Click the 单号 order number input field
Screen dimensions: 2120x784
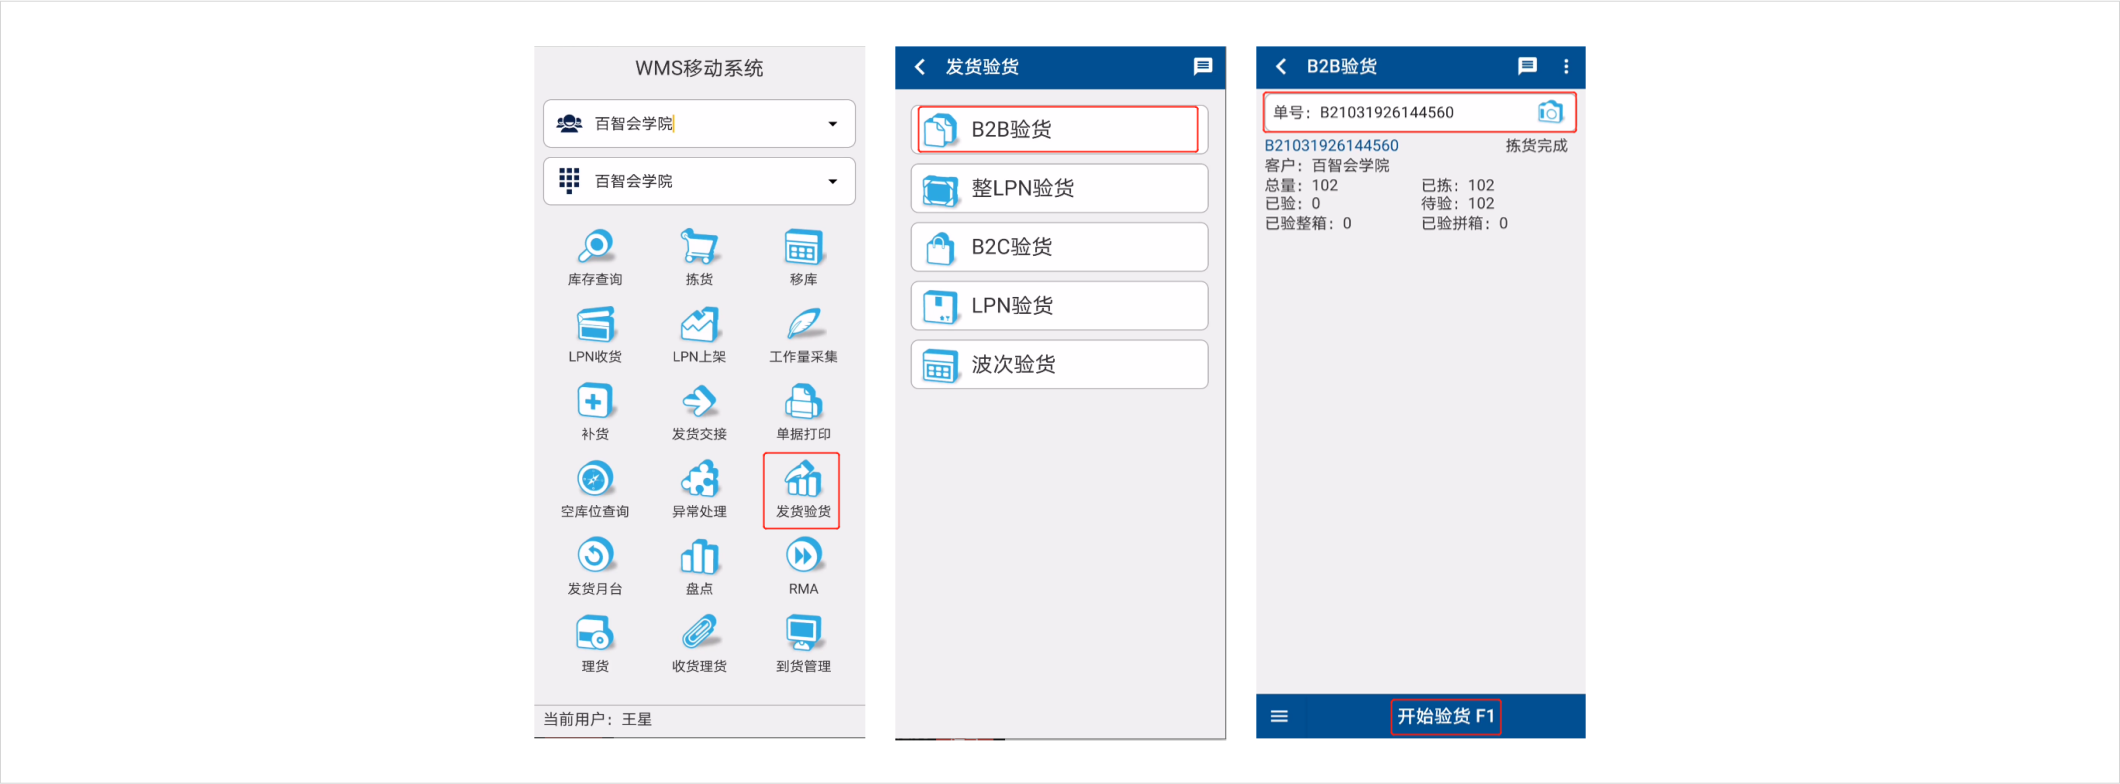tap(1400, 112)
